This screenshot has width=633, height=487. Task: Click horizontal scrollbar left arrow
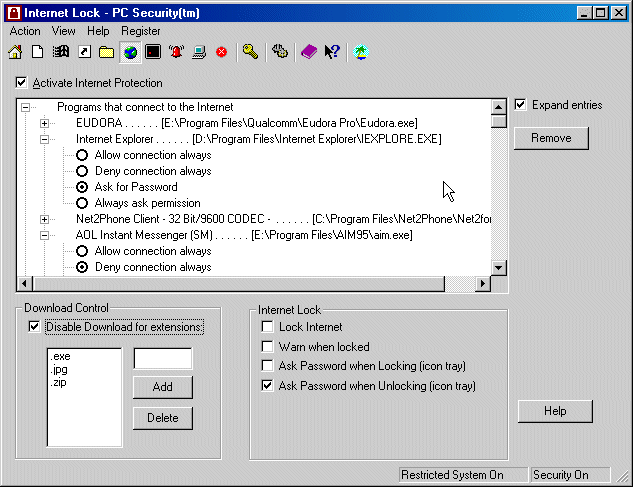25,283
